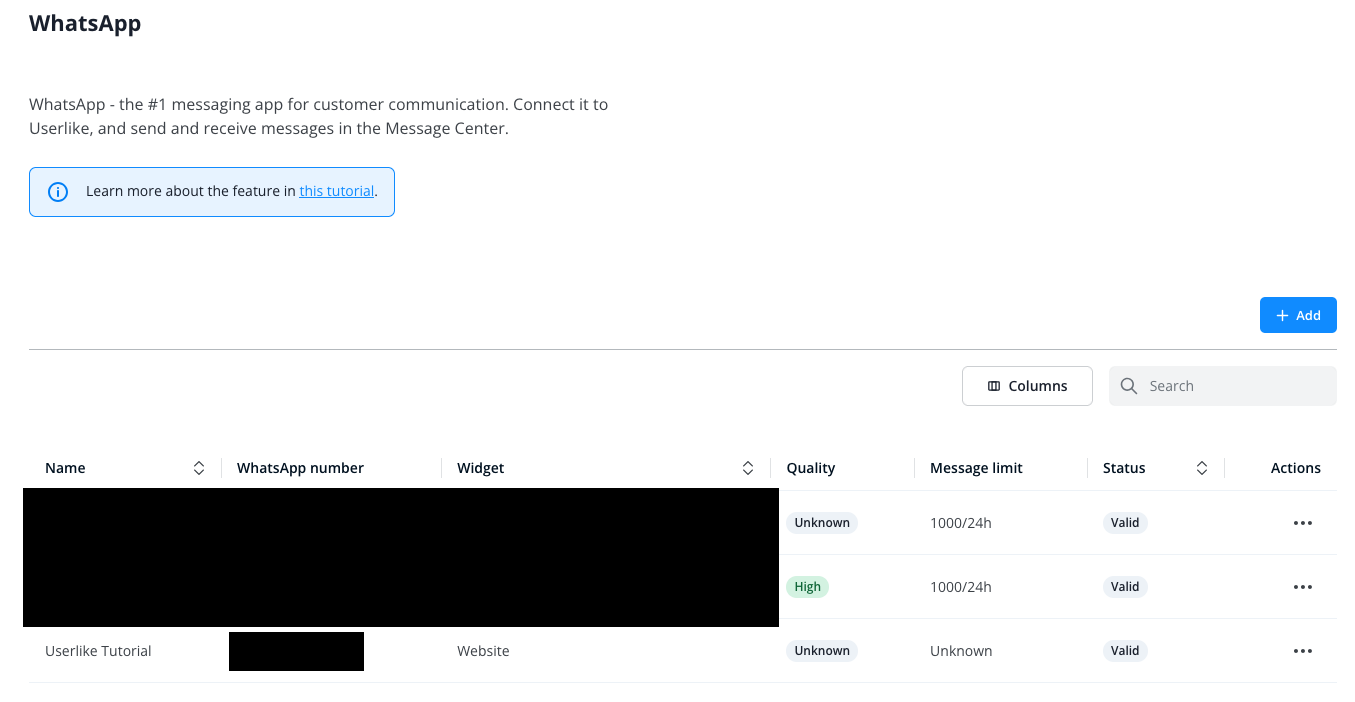Click the WhatsApp number column header
This screenshot has width=1355, height=702.
(300, 468)
